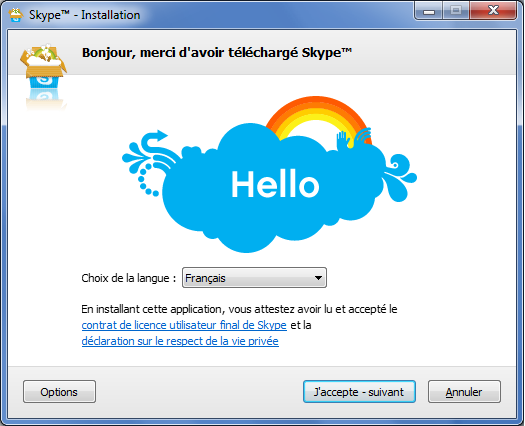Click the dotted curl decoration beside cloud
The width and height of the screenshot is (525, 426).
pos(146,180)
